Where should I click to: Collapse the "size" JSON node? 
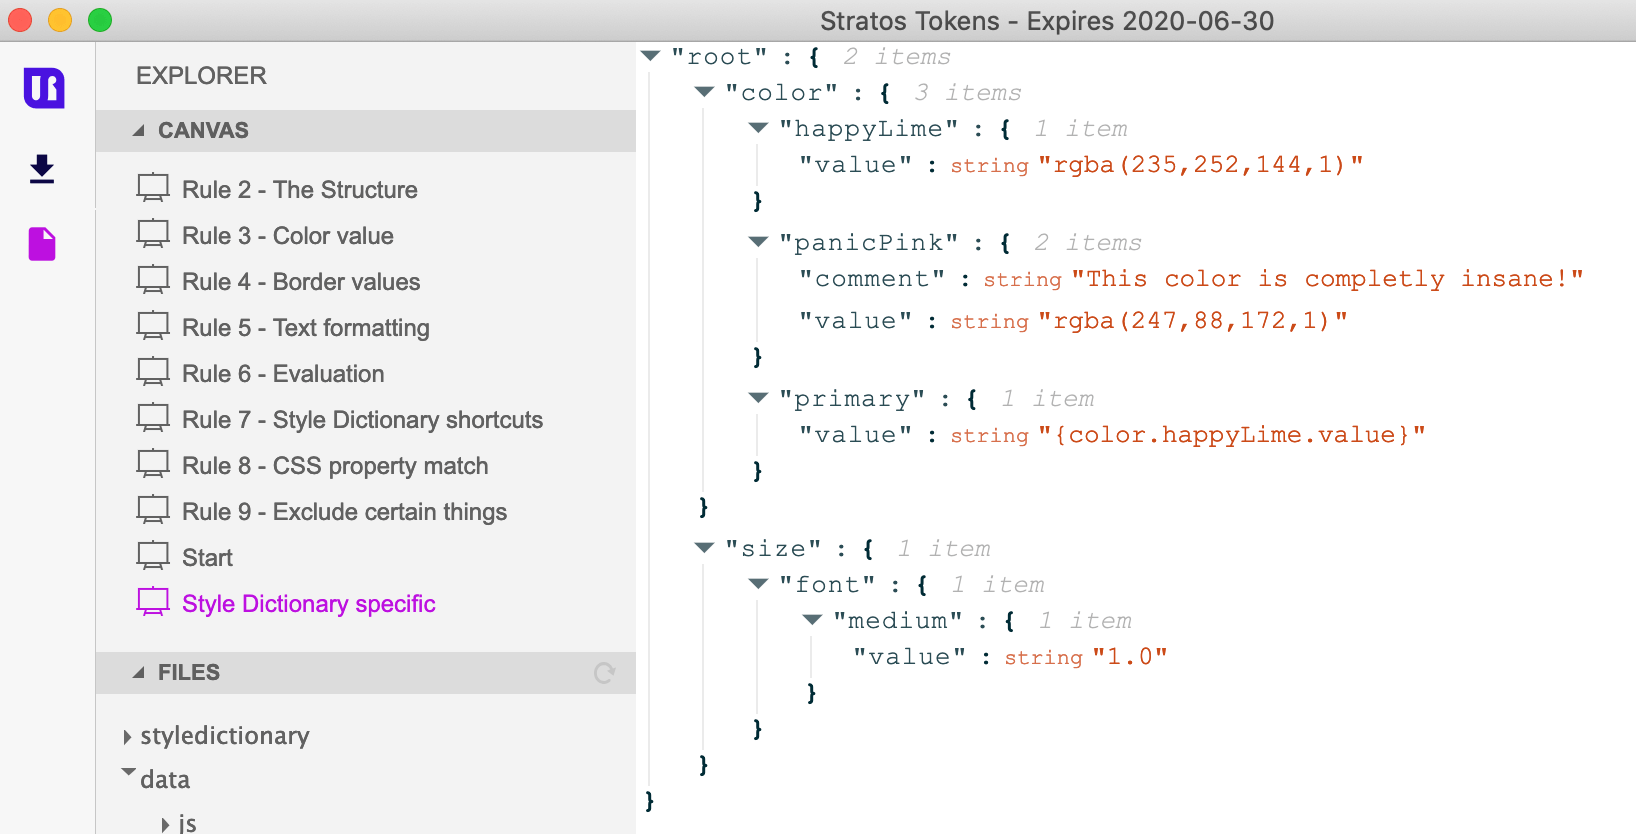[705, 548]
